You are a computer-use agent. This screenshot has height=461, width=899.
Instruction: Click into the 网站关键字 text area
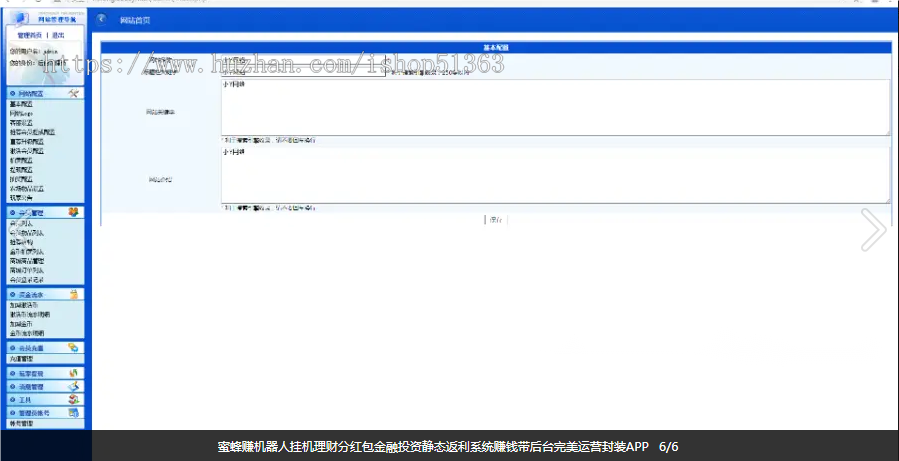(555, 107)
